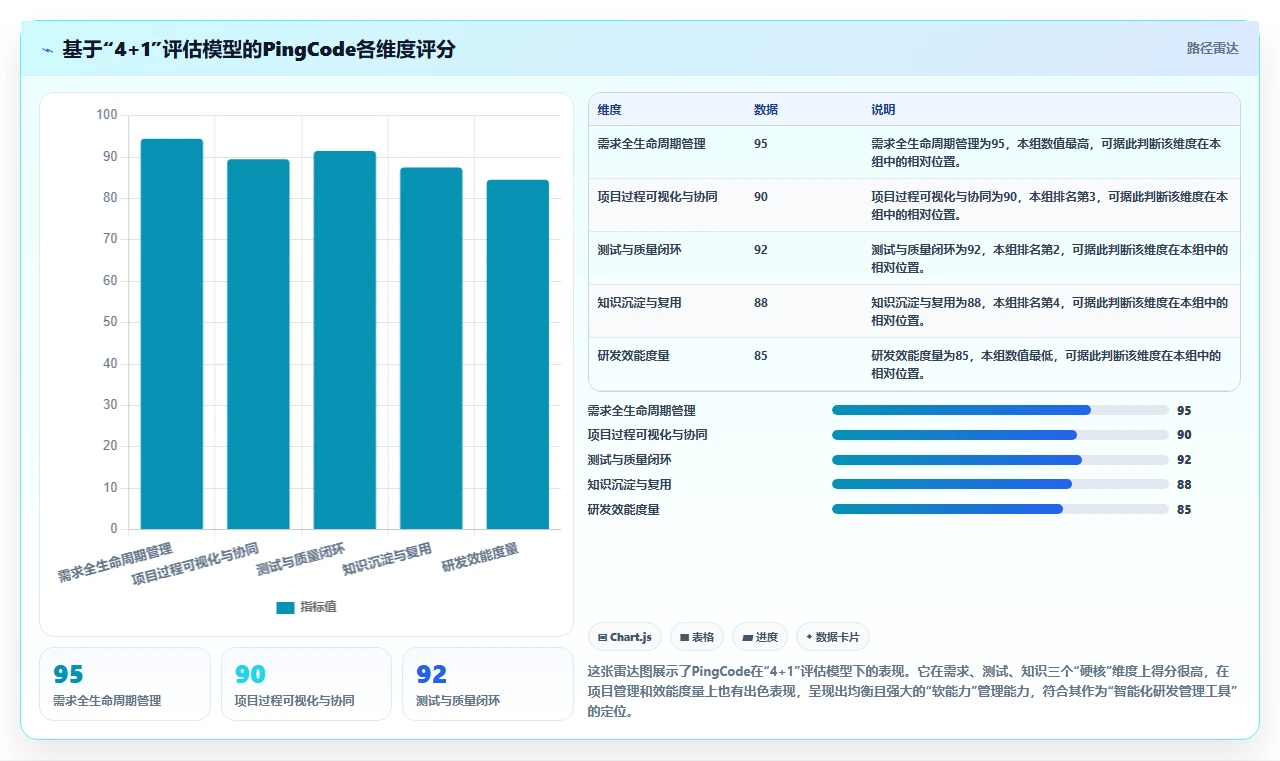Click the 研发效能度量 progress bar
The height and width of the screenshot is (761, 1280).
point(1000,509)
